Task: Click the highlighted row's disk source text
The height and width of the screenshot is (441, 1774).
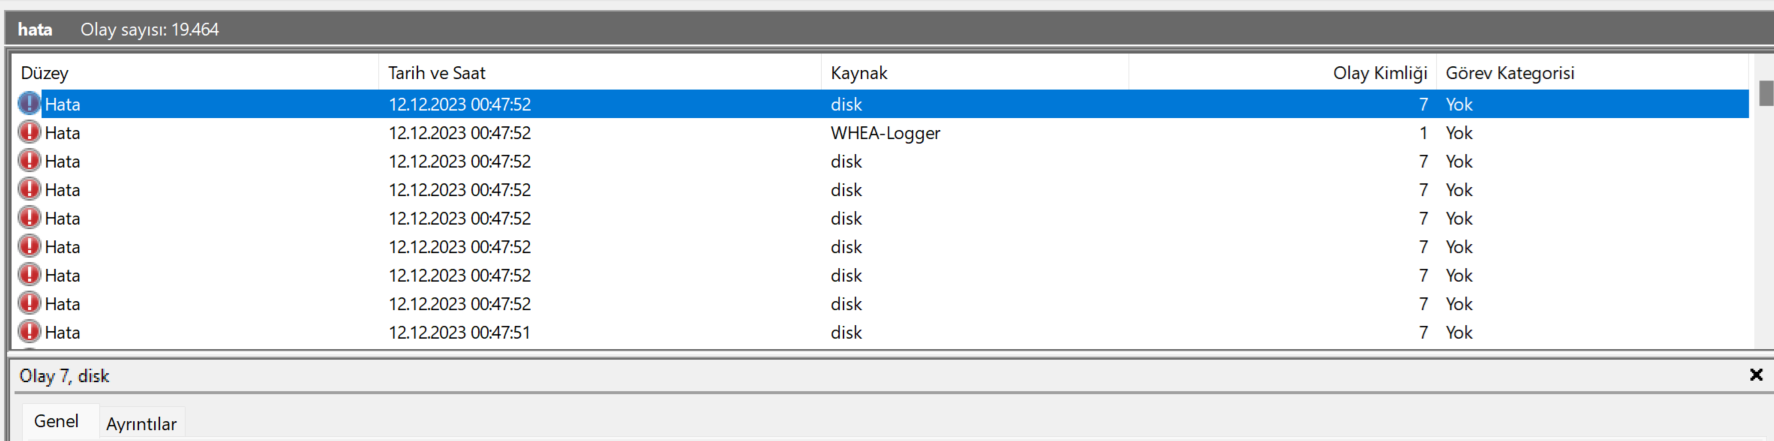Action: click(846, 104)
